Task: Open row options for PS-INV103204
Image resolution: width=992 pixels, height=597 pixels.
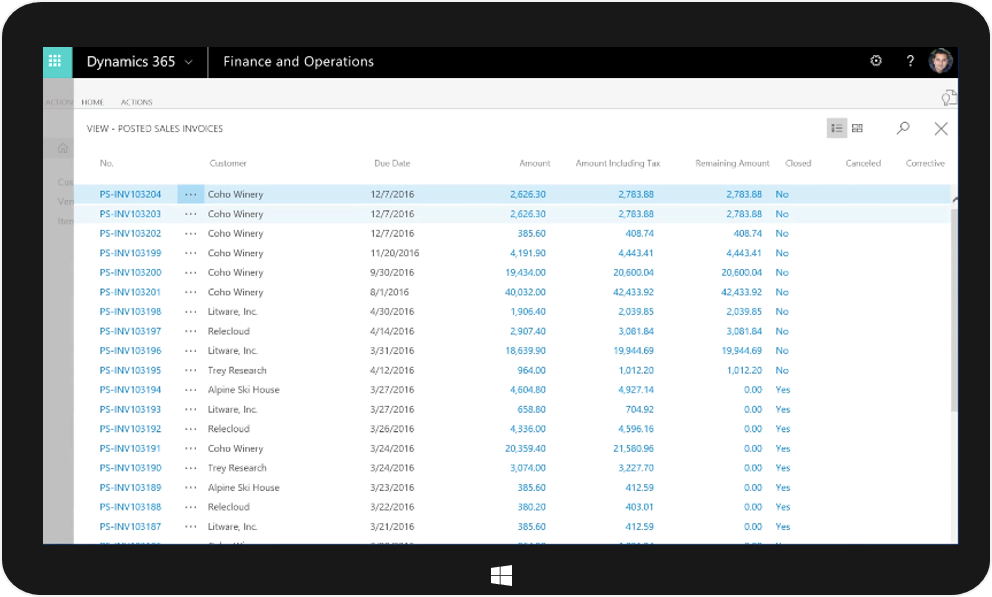Action: click(190, 194)
